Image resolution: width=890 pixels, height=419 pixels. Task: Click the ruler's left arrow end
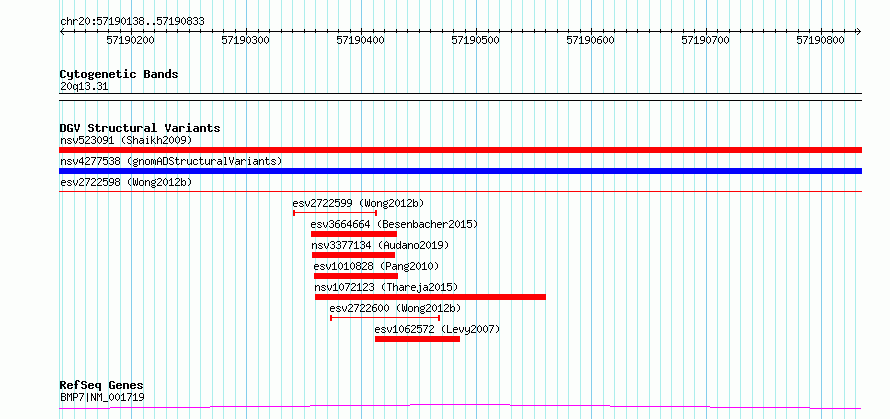click(62, 31)
